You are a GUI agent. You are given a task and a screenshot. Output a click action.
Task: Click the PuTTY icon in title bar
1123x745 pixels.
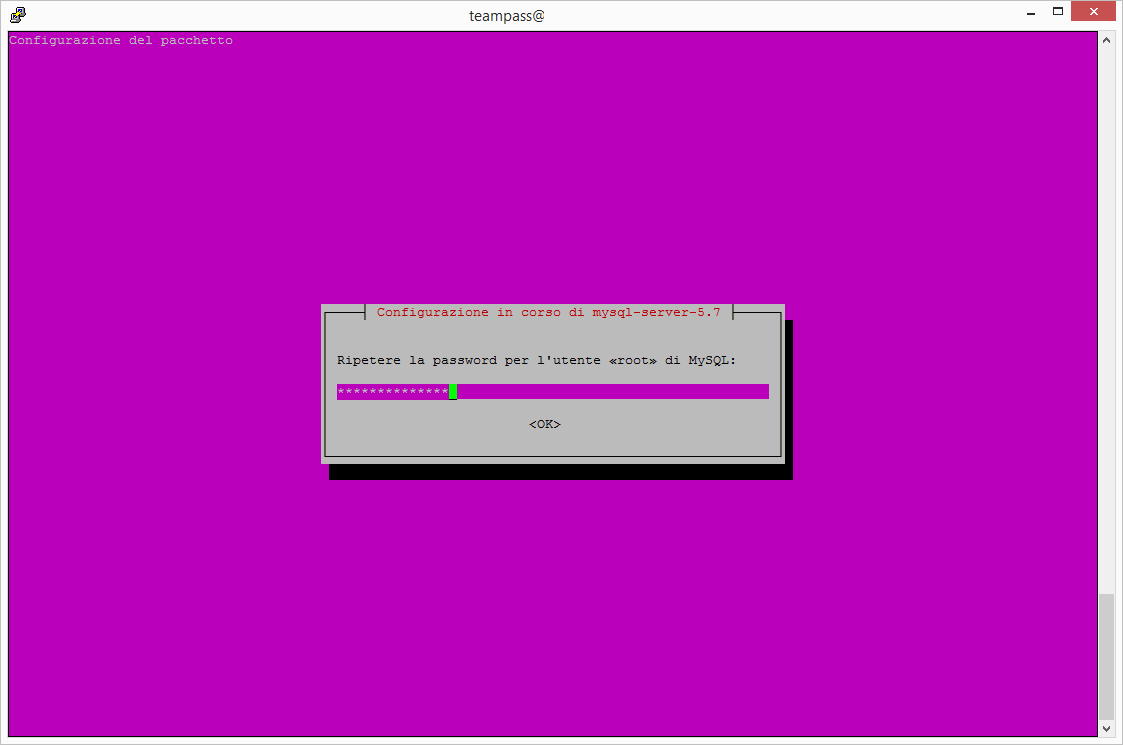[x=18, y=14]
